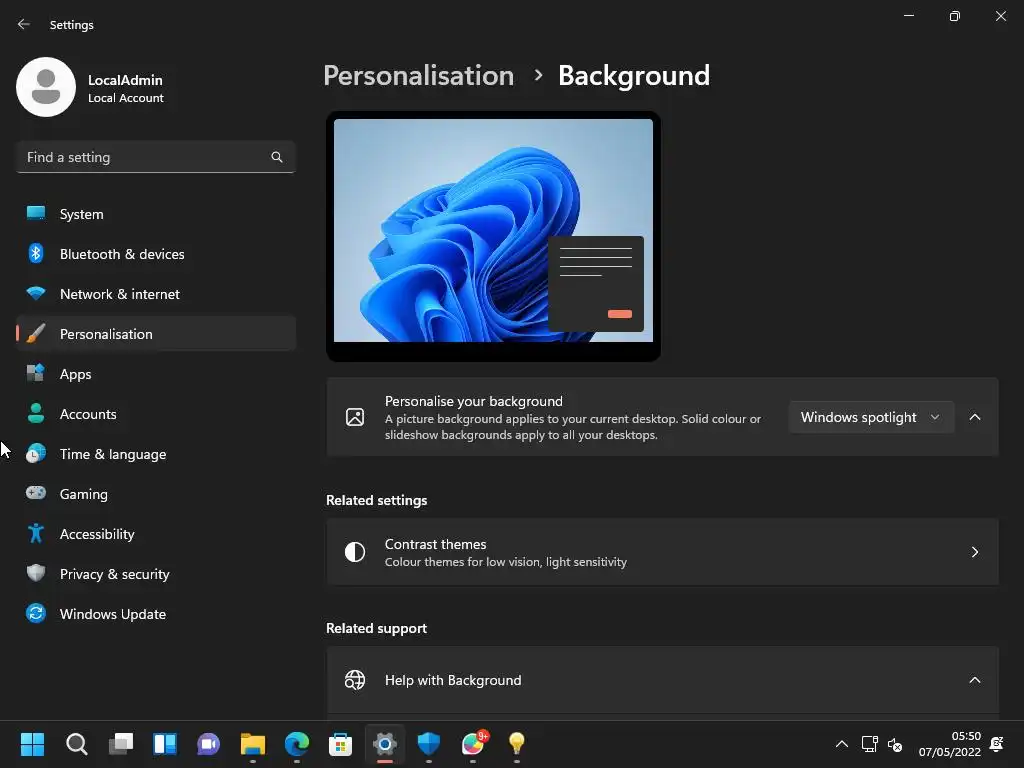
Task: Click the Gaming controller icon
Action: (x=36, y=493)
